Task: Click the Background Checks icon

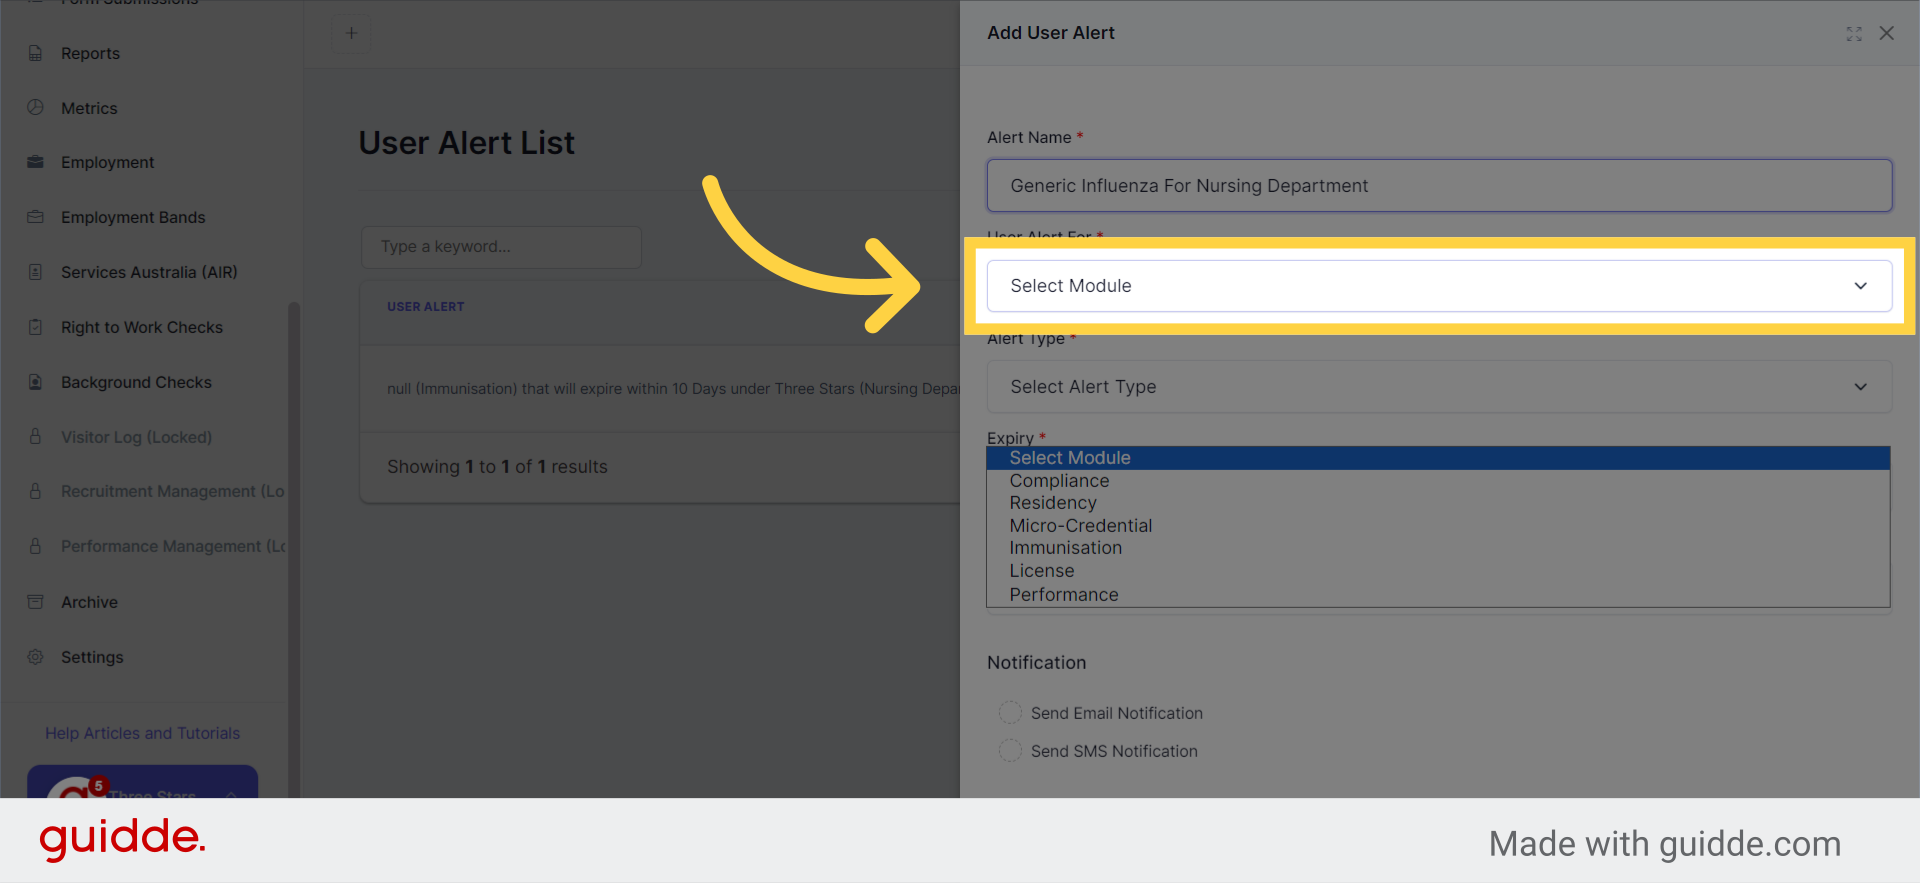Action: pos(35,382)
